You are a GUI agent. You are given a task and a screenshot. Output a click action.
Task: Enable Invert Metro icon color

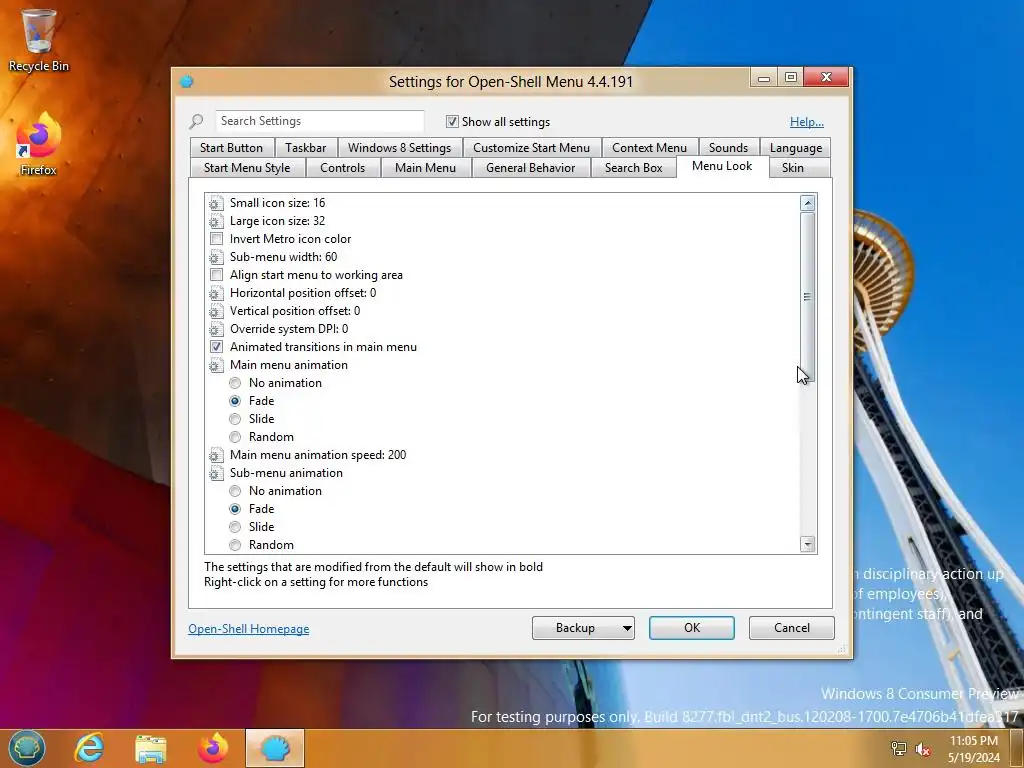tap(216, 239)
